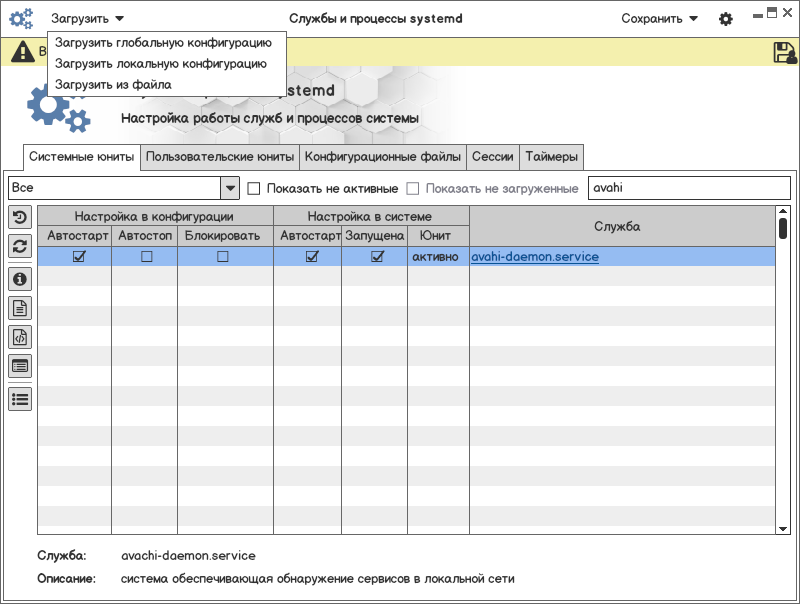The width and height of the screenshot is (800, 604).
Task: Collapse the 'Загрузить' dropdown menu
Action: tap(88, 19)
